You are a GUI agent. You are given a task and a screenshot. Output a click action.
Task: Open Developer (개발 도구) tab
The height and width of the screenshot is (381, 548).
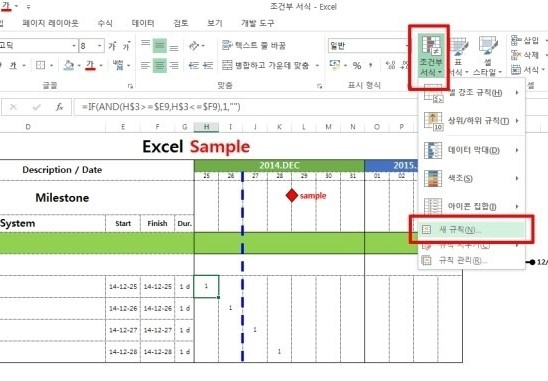click(258, 23)
